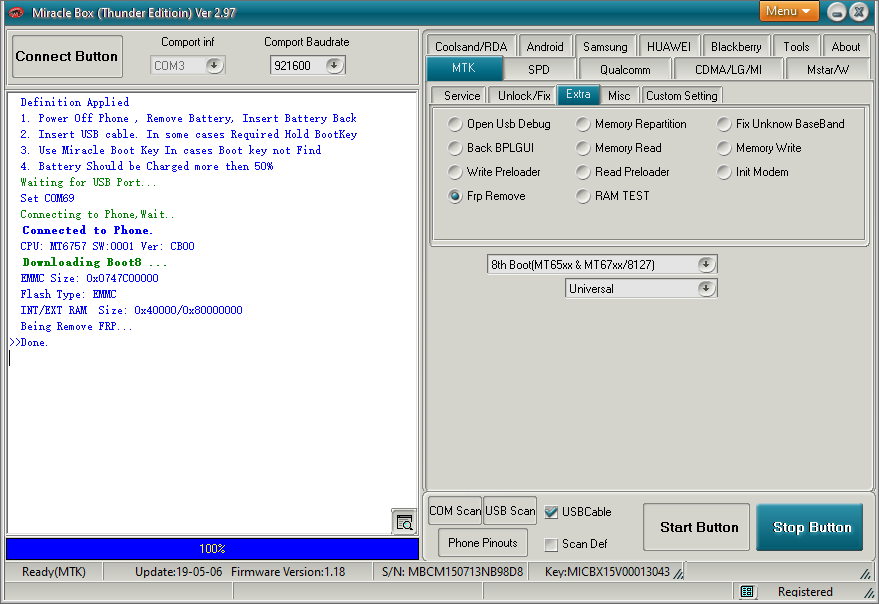Click the Key:MICBX15V00013043 status text
Viewport: 879px width, 604px height.
607,572
